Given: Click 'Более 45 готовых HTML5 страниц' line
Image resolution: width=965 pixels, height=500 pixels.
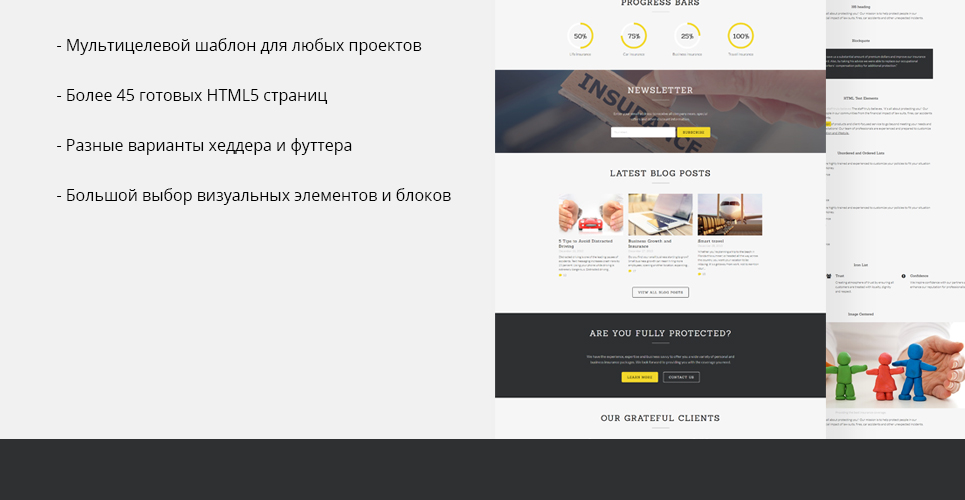Looking at the screenshot, I should pos(191,95).
